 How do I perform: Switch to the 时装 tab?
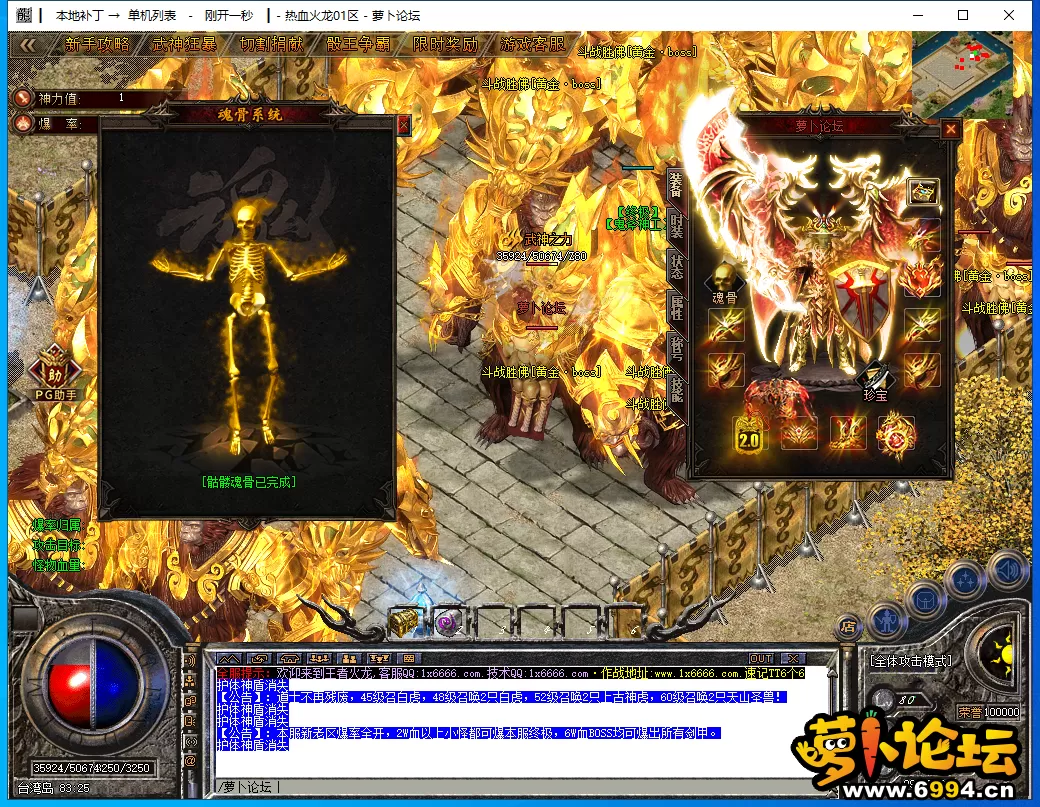pos(676,227)
